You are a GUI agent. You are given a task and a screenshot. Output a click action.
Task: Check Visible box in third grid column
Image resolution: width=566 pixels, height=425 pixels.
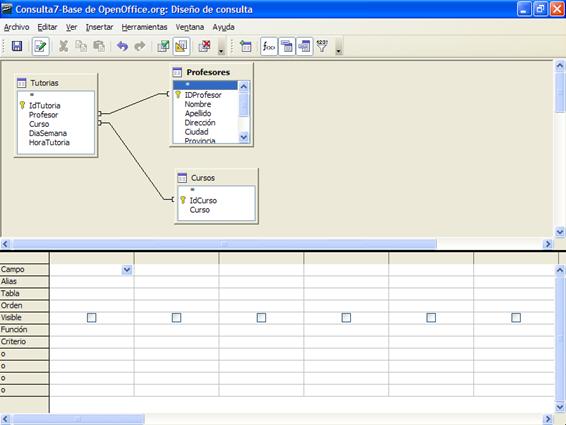point(261,317)
